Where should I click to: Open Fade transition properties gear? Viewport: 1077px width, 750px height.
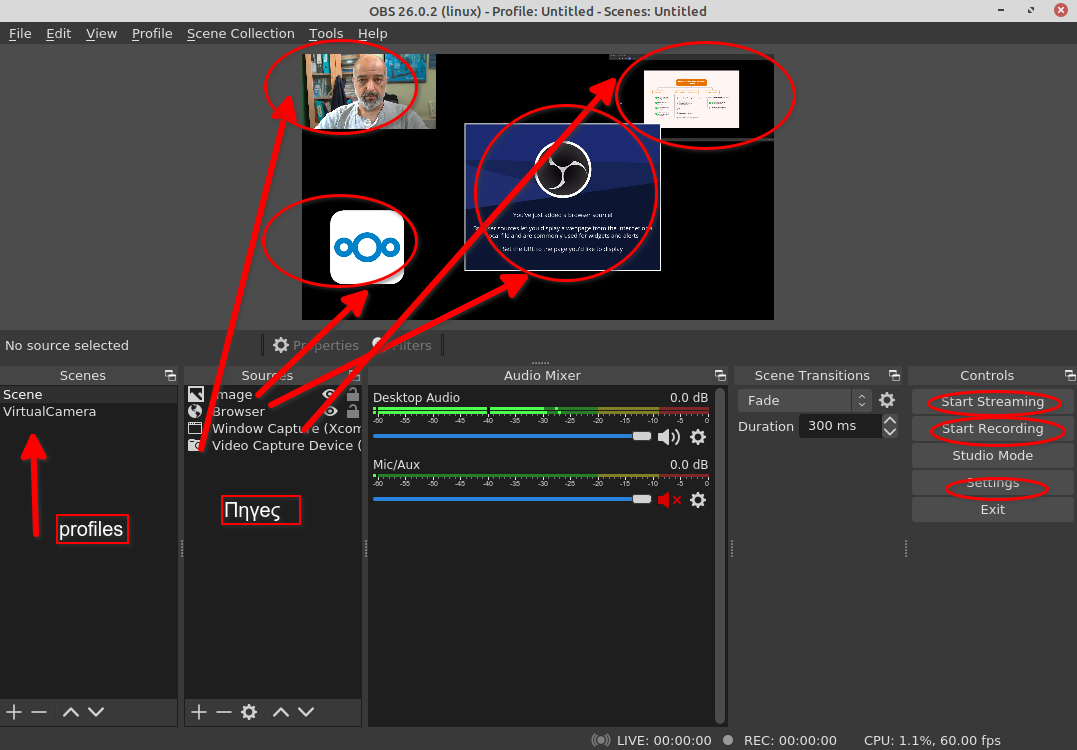coord(887,400)
